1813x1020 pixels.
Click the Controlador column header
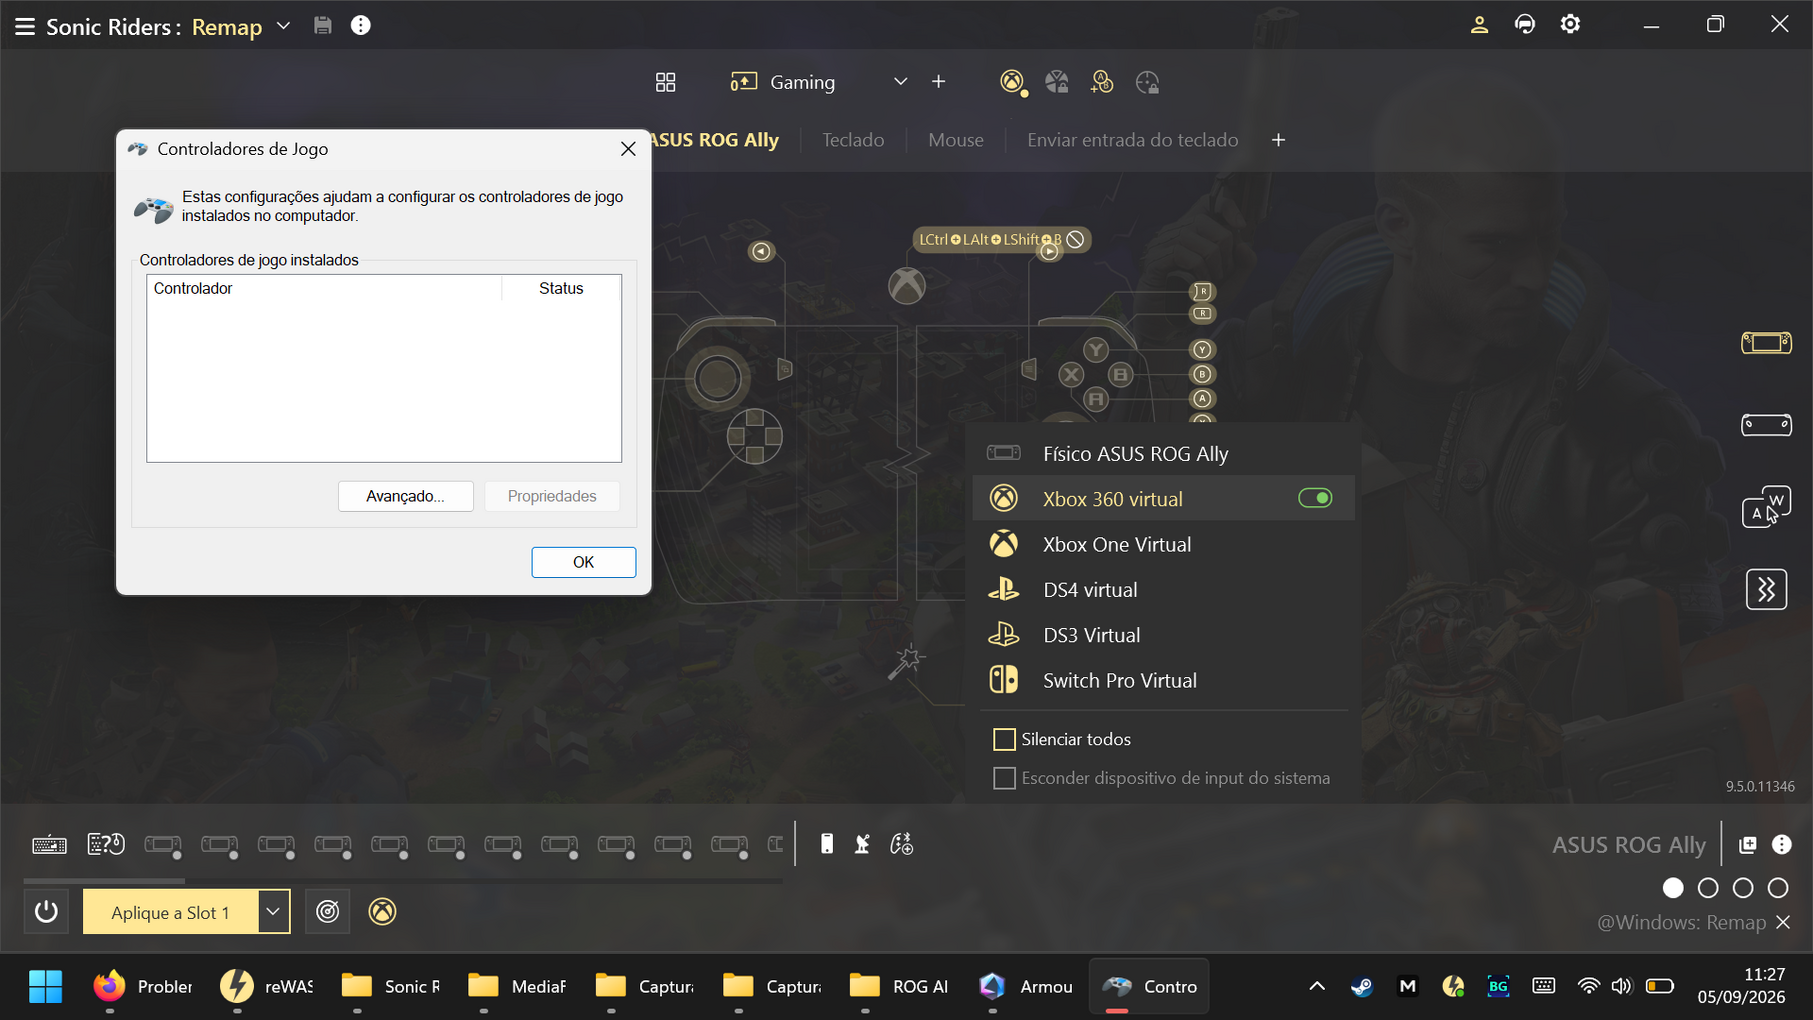[324, 288]
